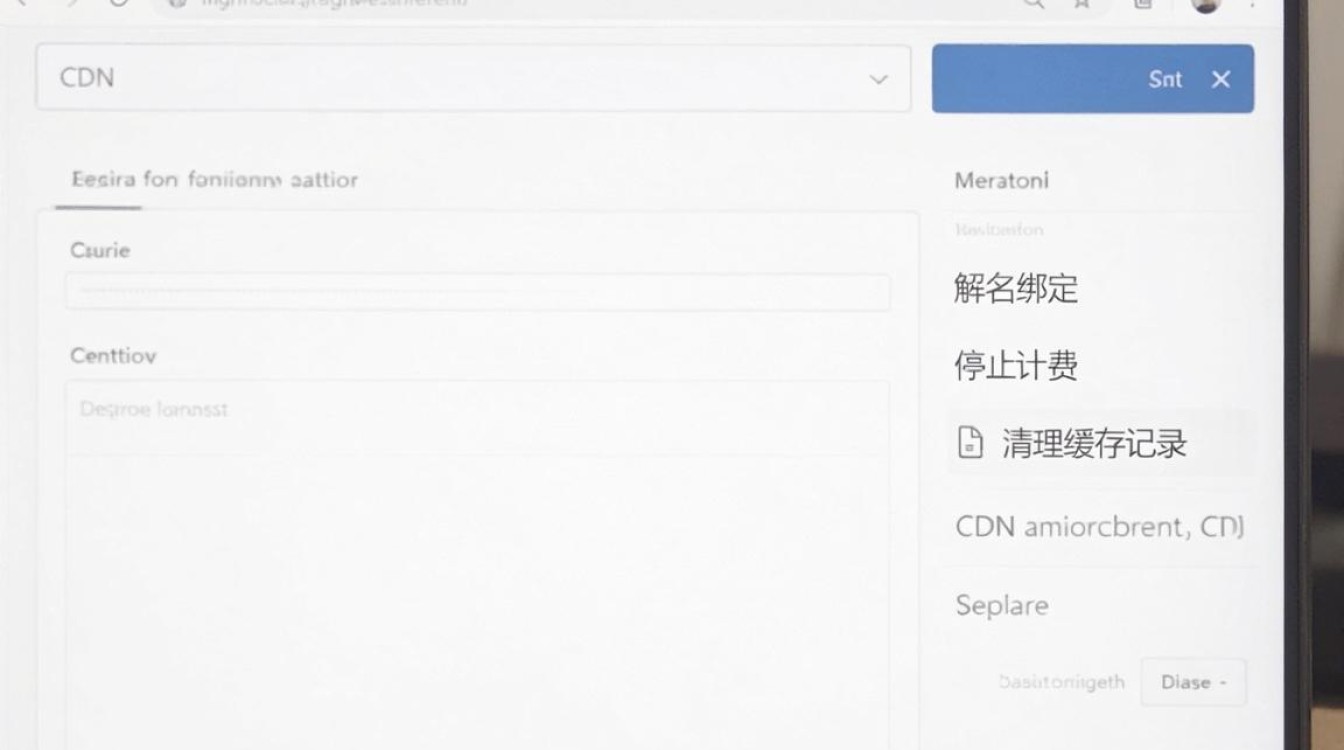Click the Centtiov field label
Screen dimensions: 1344x750
click(x=113, y=355)
